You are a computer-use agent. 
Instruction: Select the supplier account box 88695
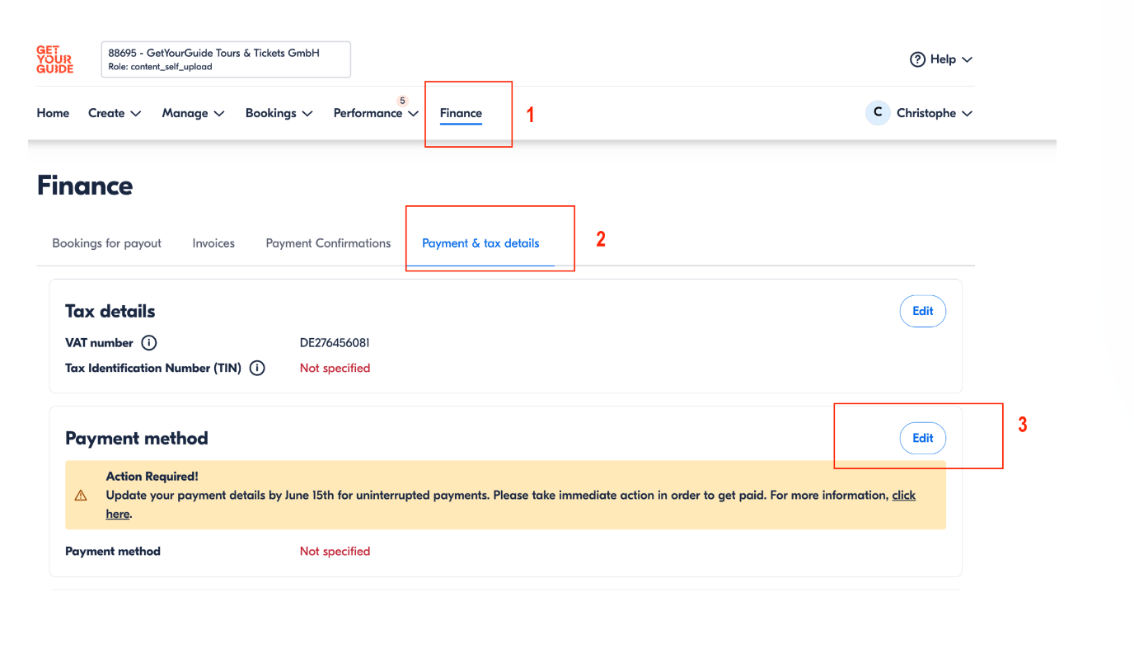[225, 59]
